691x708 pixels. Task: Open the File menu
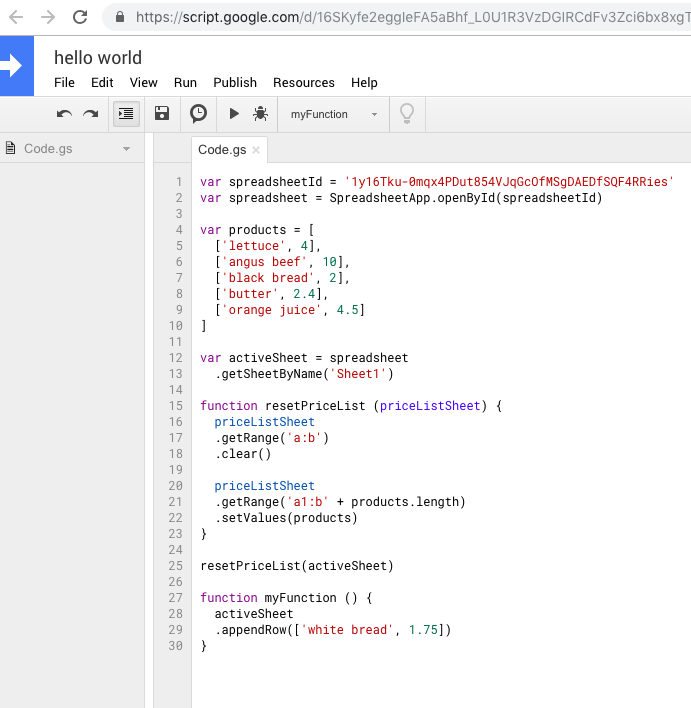[x=64, y=83]
